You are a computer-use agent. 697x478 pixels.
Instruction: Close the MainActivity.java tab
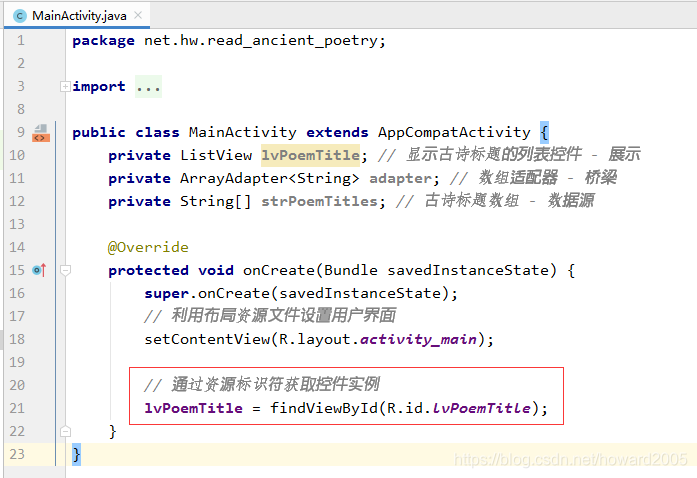[138, 16]
